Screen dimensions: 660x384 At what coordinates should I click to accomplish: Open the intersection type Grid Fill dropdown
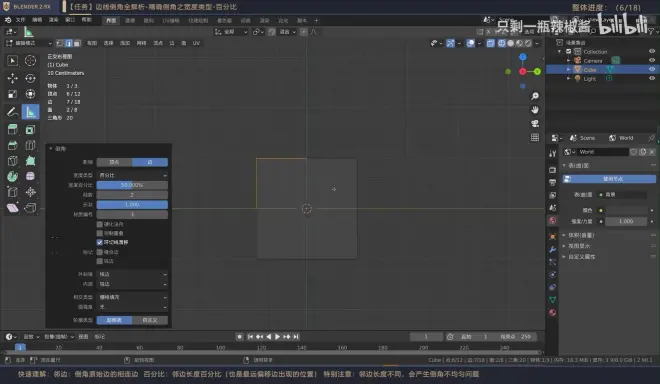tap(132, 297)
